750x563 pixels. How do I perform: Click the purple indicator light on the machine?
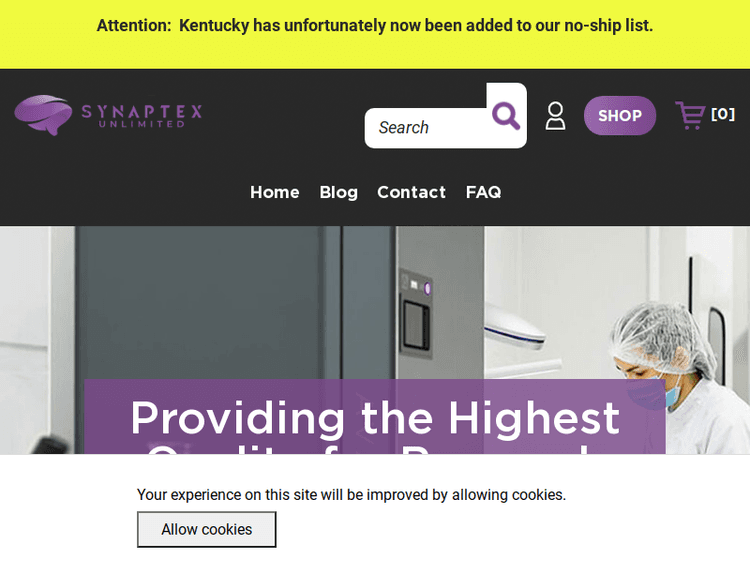click(x=427, y=288)
